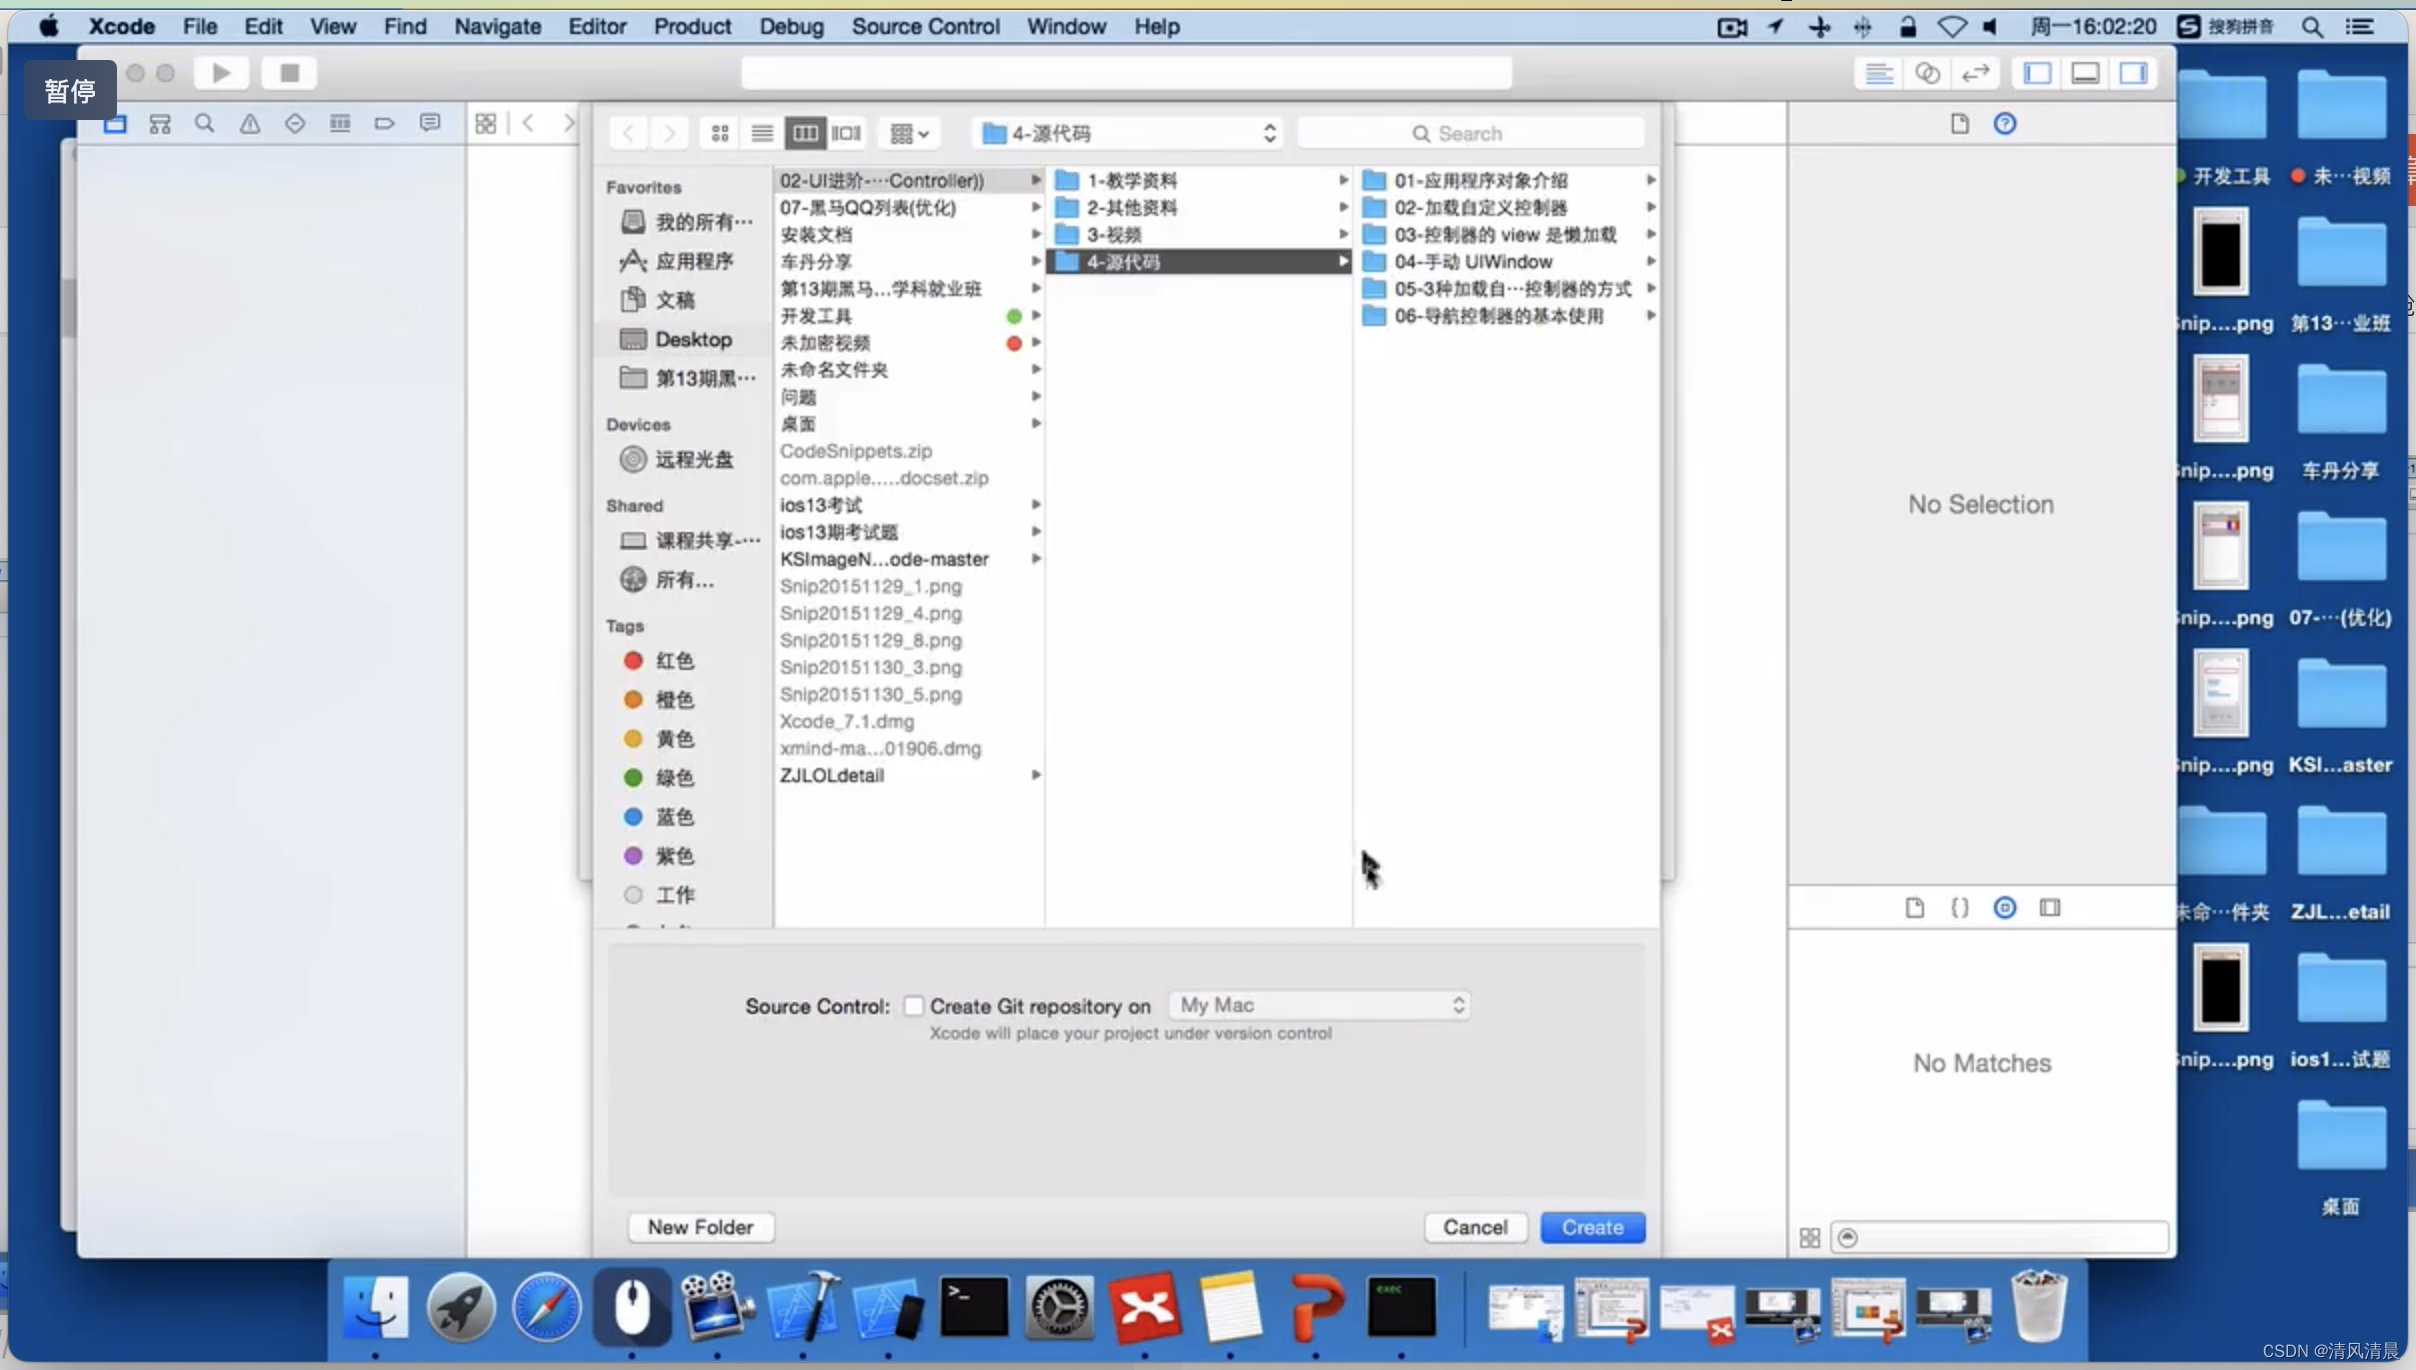Switch save dialog to icon view
Image resolution: width=2416 pixels, height=1370 pixels.
point(720,133)
